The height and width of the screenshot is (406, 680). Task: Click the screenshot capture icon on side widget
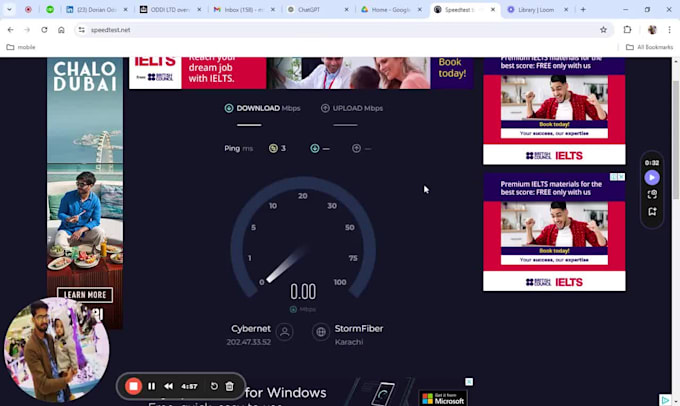pos(652,194)
